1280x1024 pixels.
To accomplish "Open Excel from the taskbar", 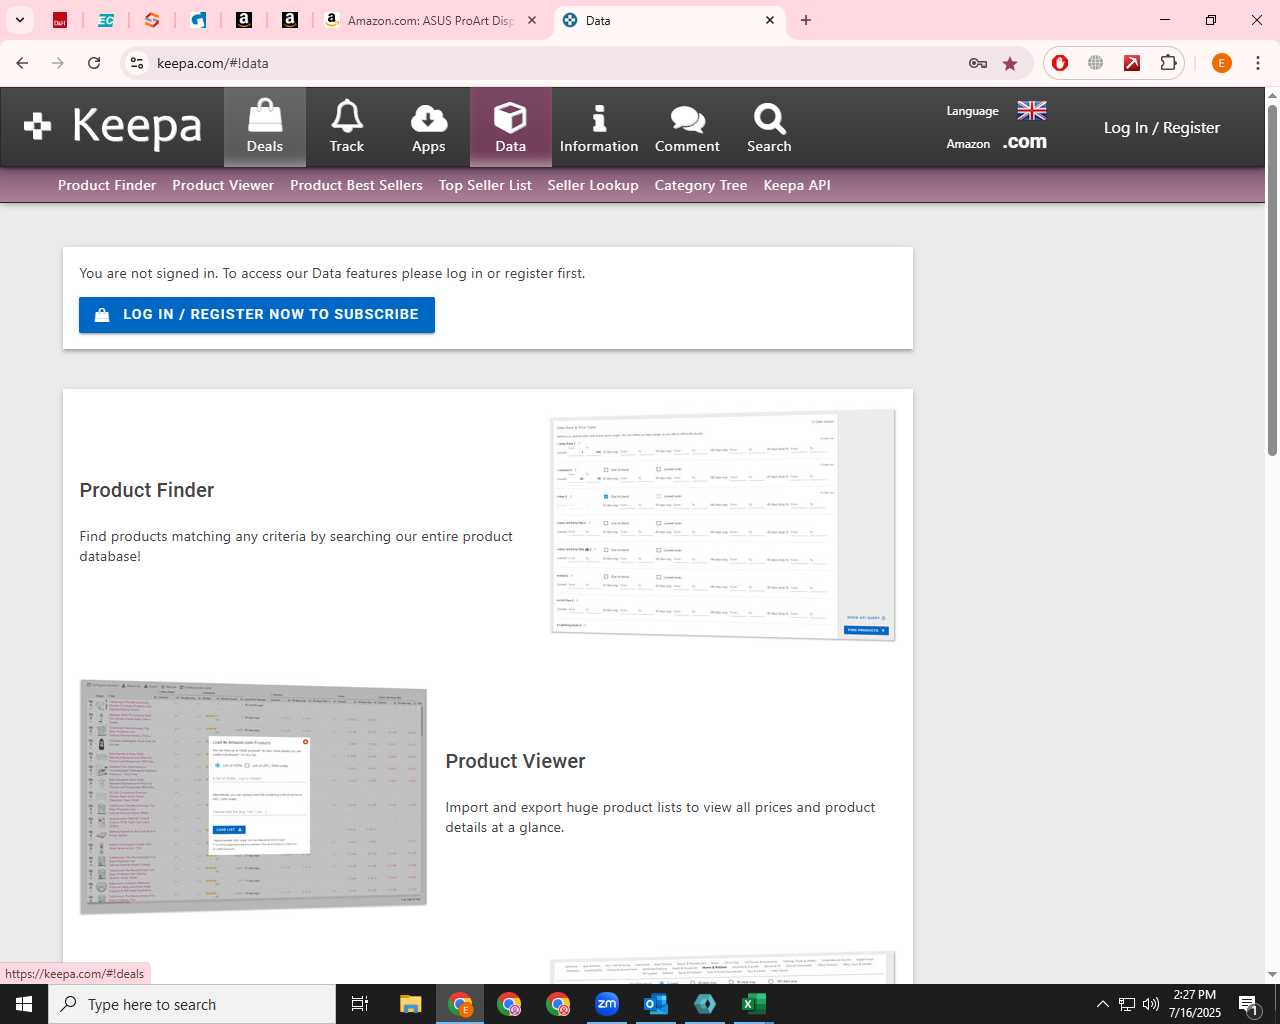I will pyautogui.click(x=754, y=1004).
